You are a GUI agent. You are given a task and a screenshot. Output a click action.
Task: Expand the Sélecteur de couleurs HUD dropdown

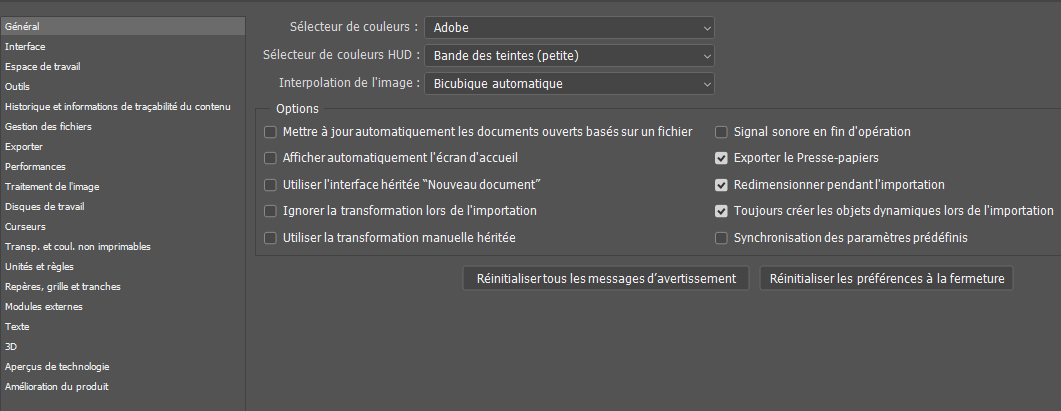click(569, 55)
